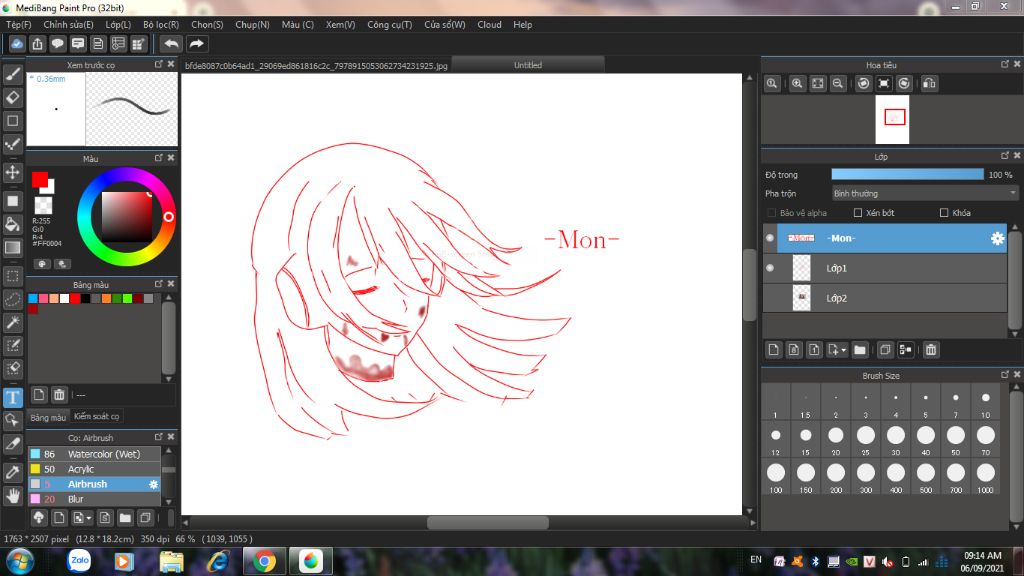Select the Lớp1 layer row

coord(885,268)
